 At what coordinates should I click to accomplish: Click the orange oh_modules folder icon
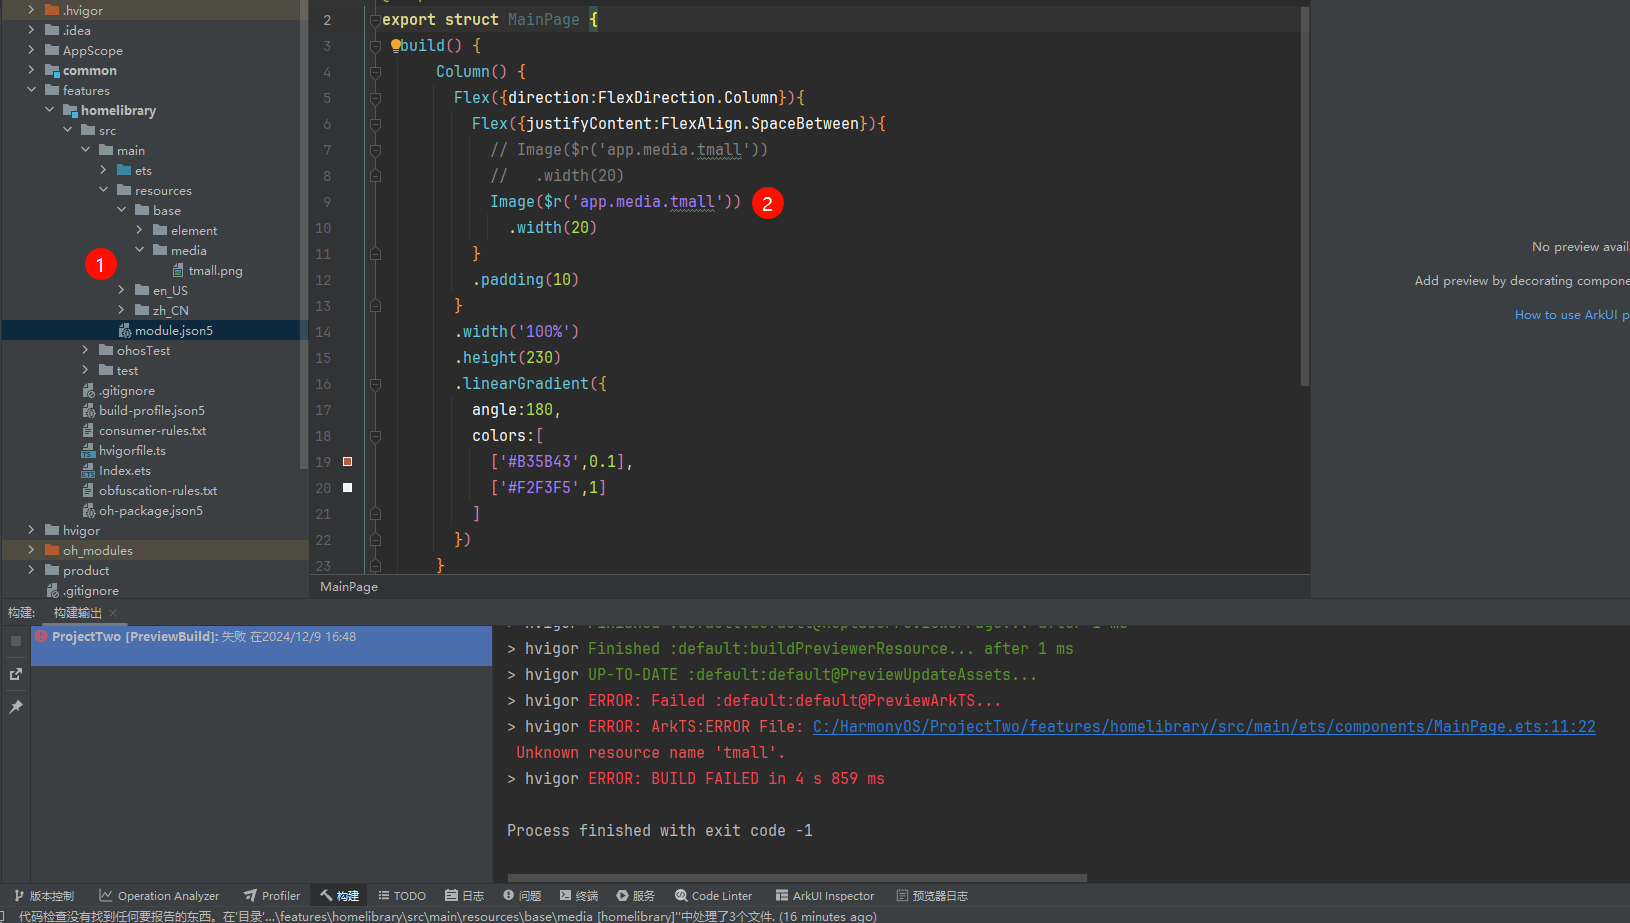point(52,550)
